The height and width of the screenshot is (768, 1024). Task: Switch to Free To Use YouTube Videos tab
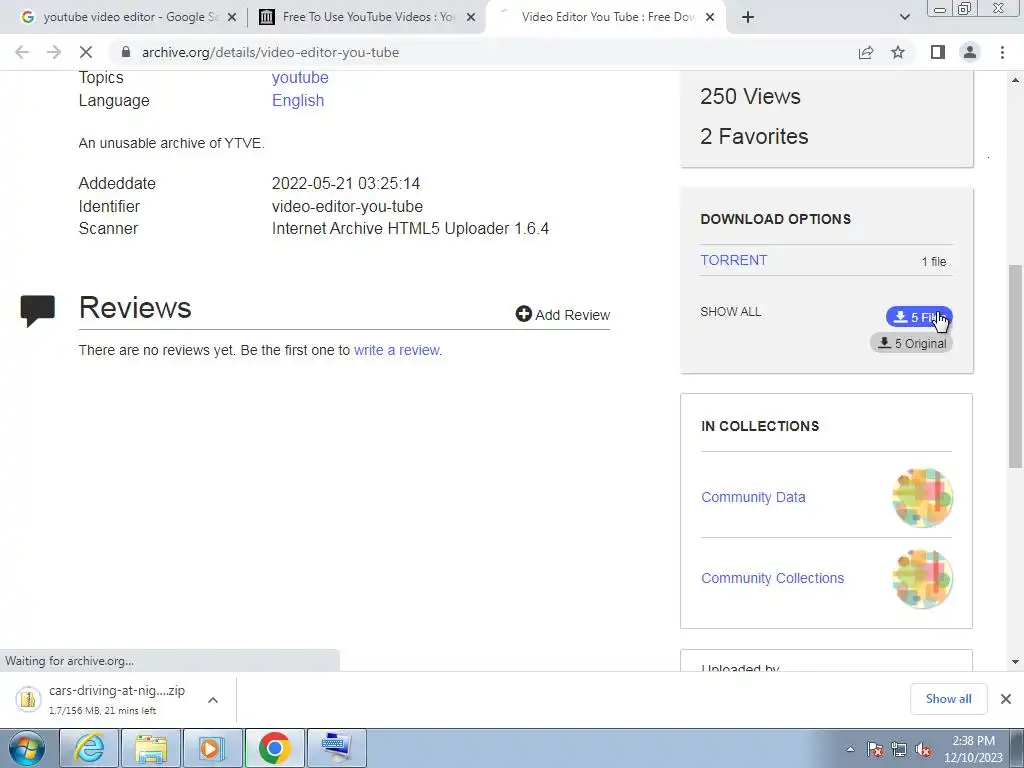(366, 17)
